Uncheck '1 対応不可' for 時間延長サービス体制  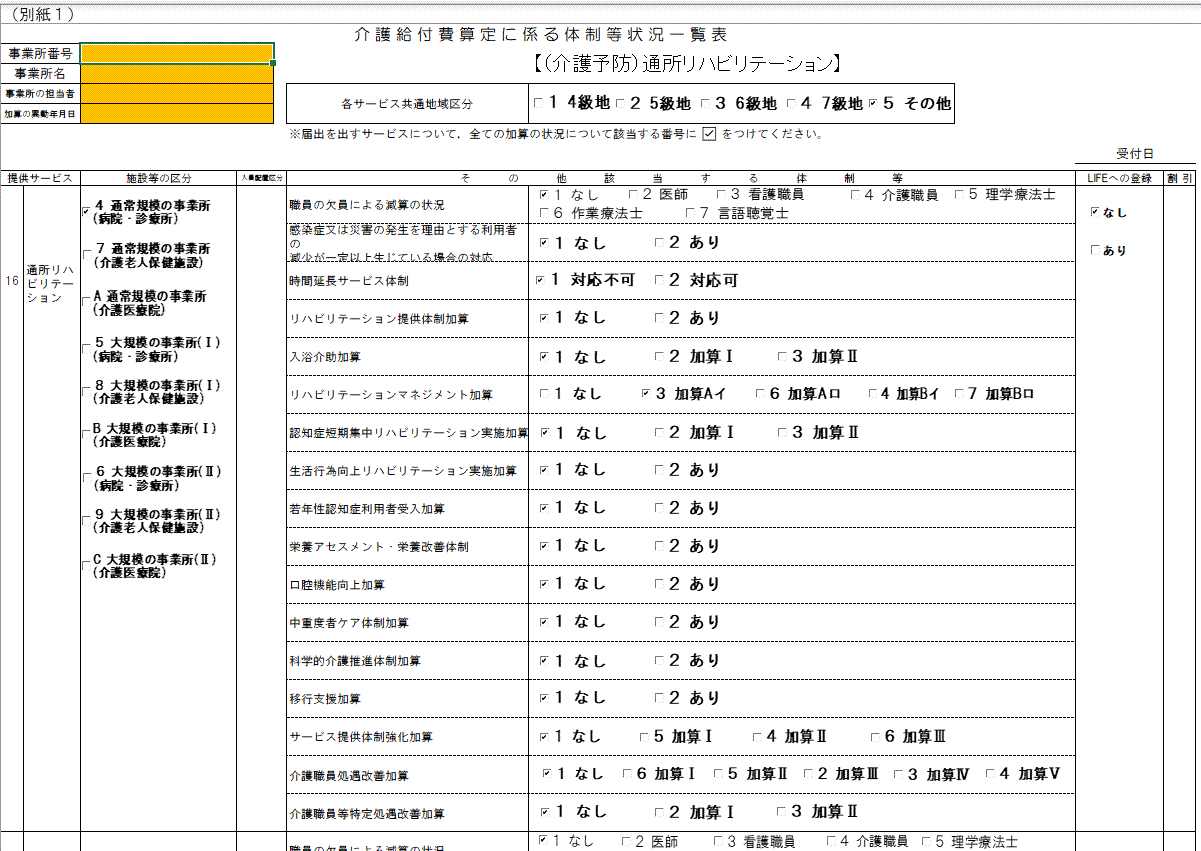[541, 280]
